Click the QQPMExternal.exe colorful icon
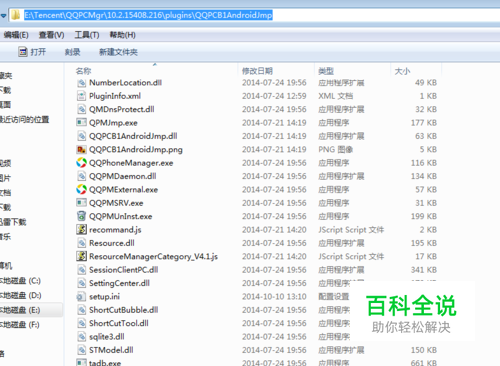Image resolution: width=500 pixels, height=366 pixels. pos(81,189)
